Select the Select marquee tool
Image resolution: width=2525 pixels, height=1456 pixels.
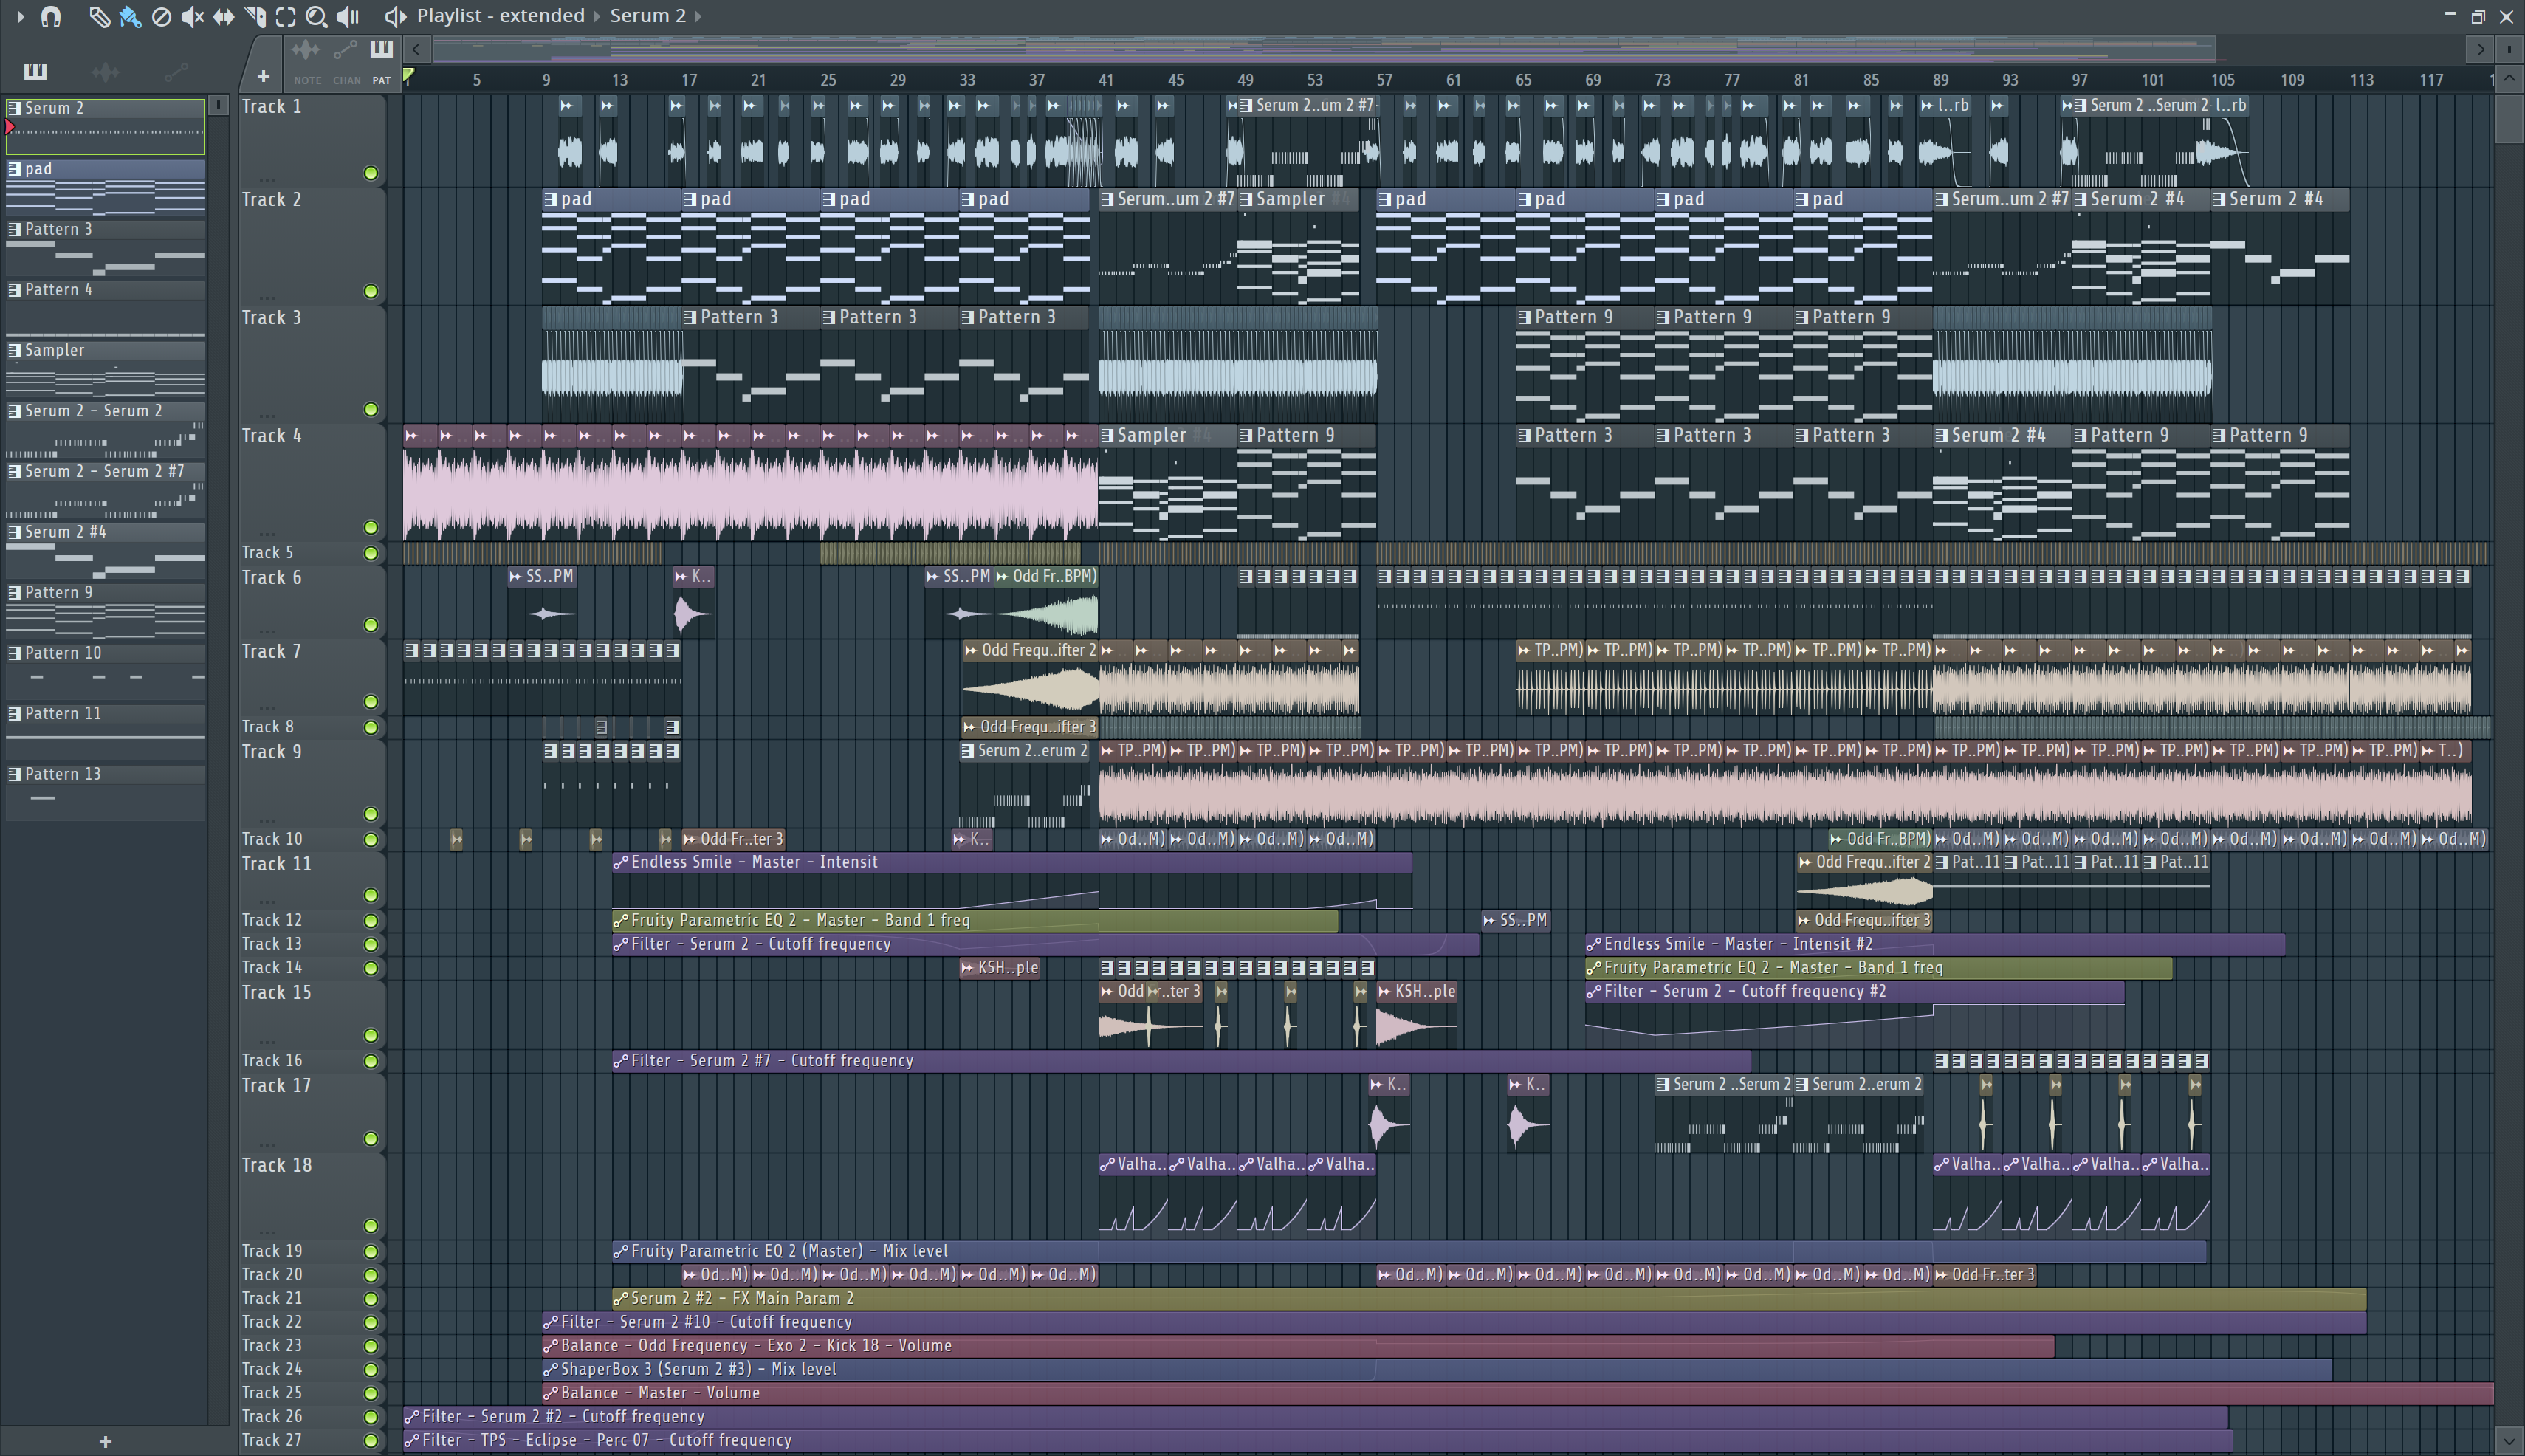[x=286, y=16]
